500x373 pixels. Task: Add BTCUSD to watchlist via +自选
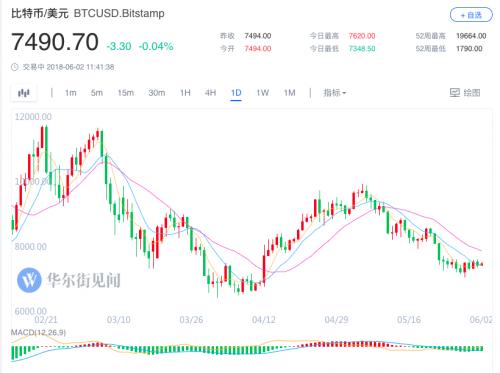tap(471, 15)
